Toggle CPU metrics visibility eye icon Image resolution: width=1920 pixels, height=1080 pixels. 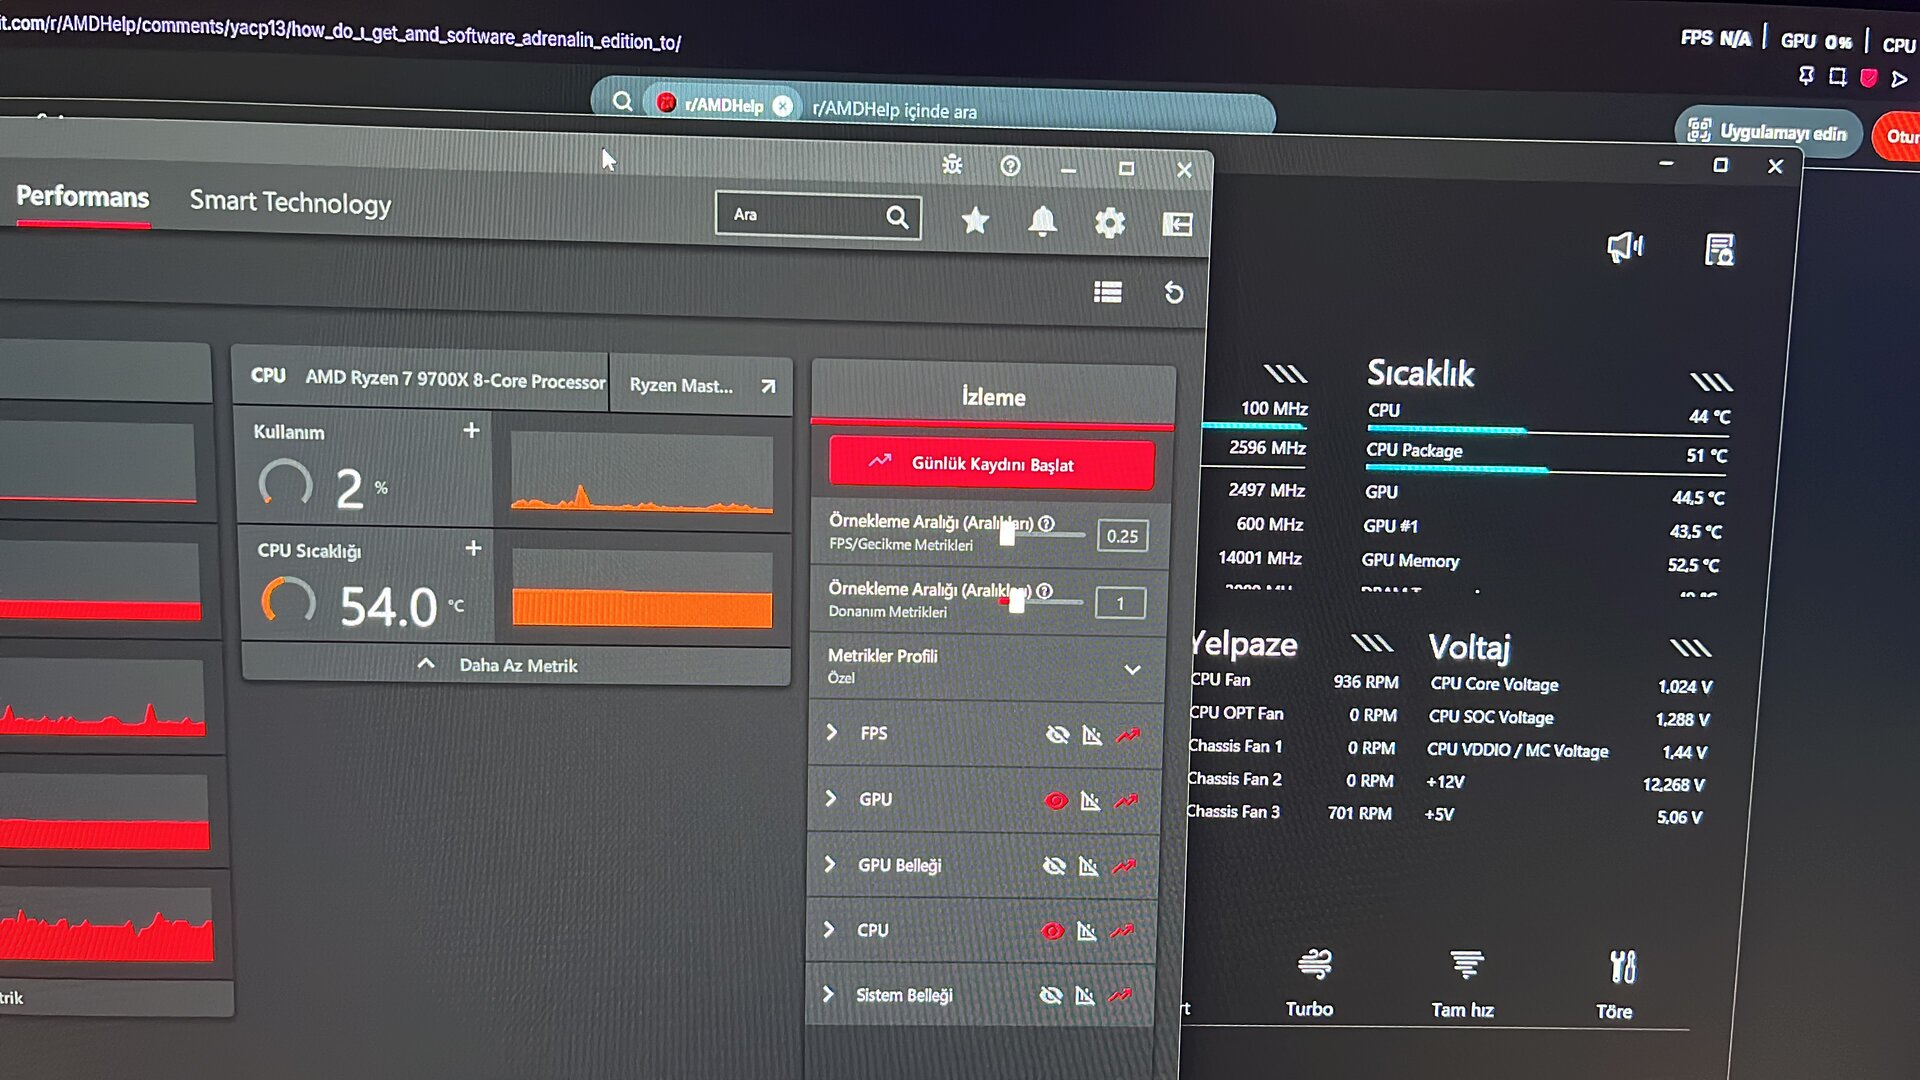point(1052,932)
